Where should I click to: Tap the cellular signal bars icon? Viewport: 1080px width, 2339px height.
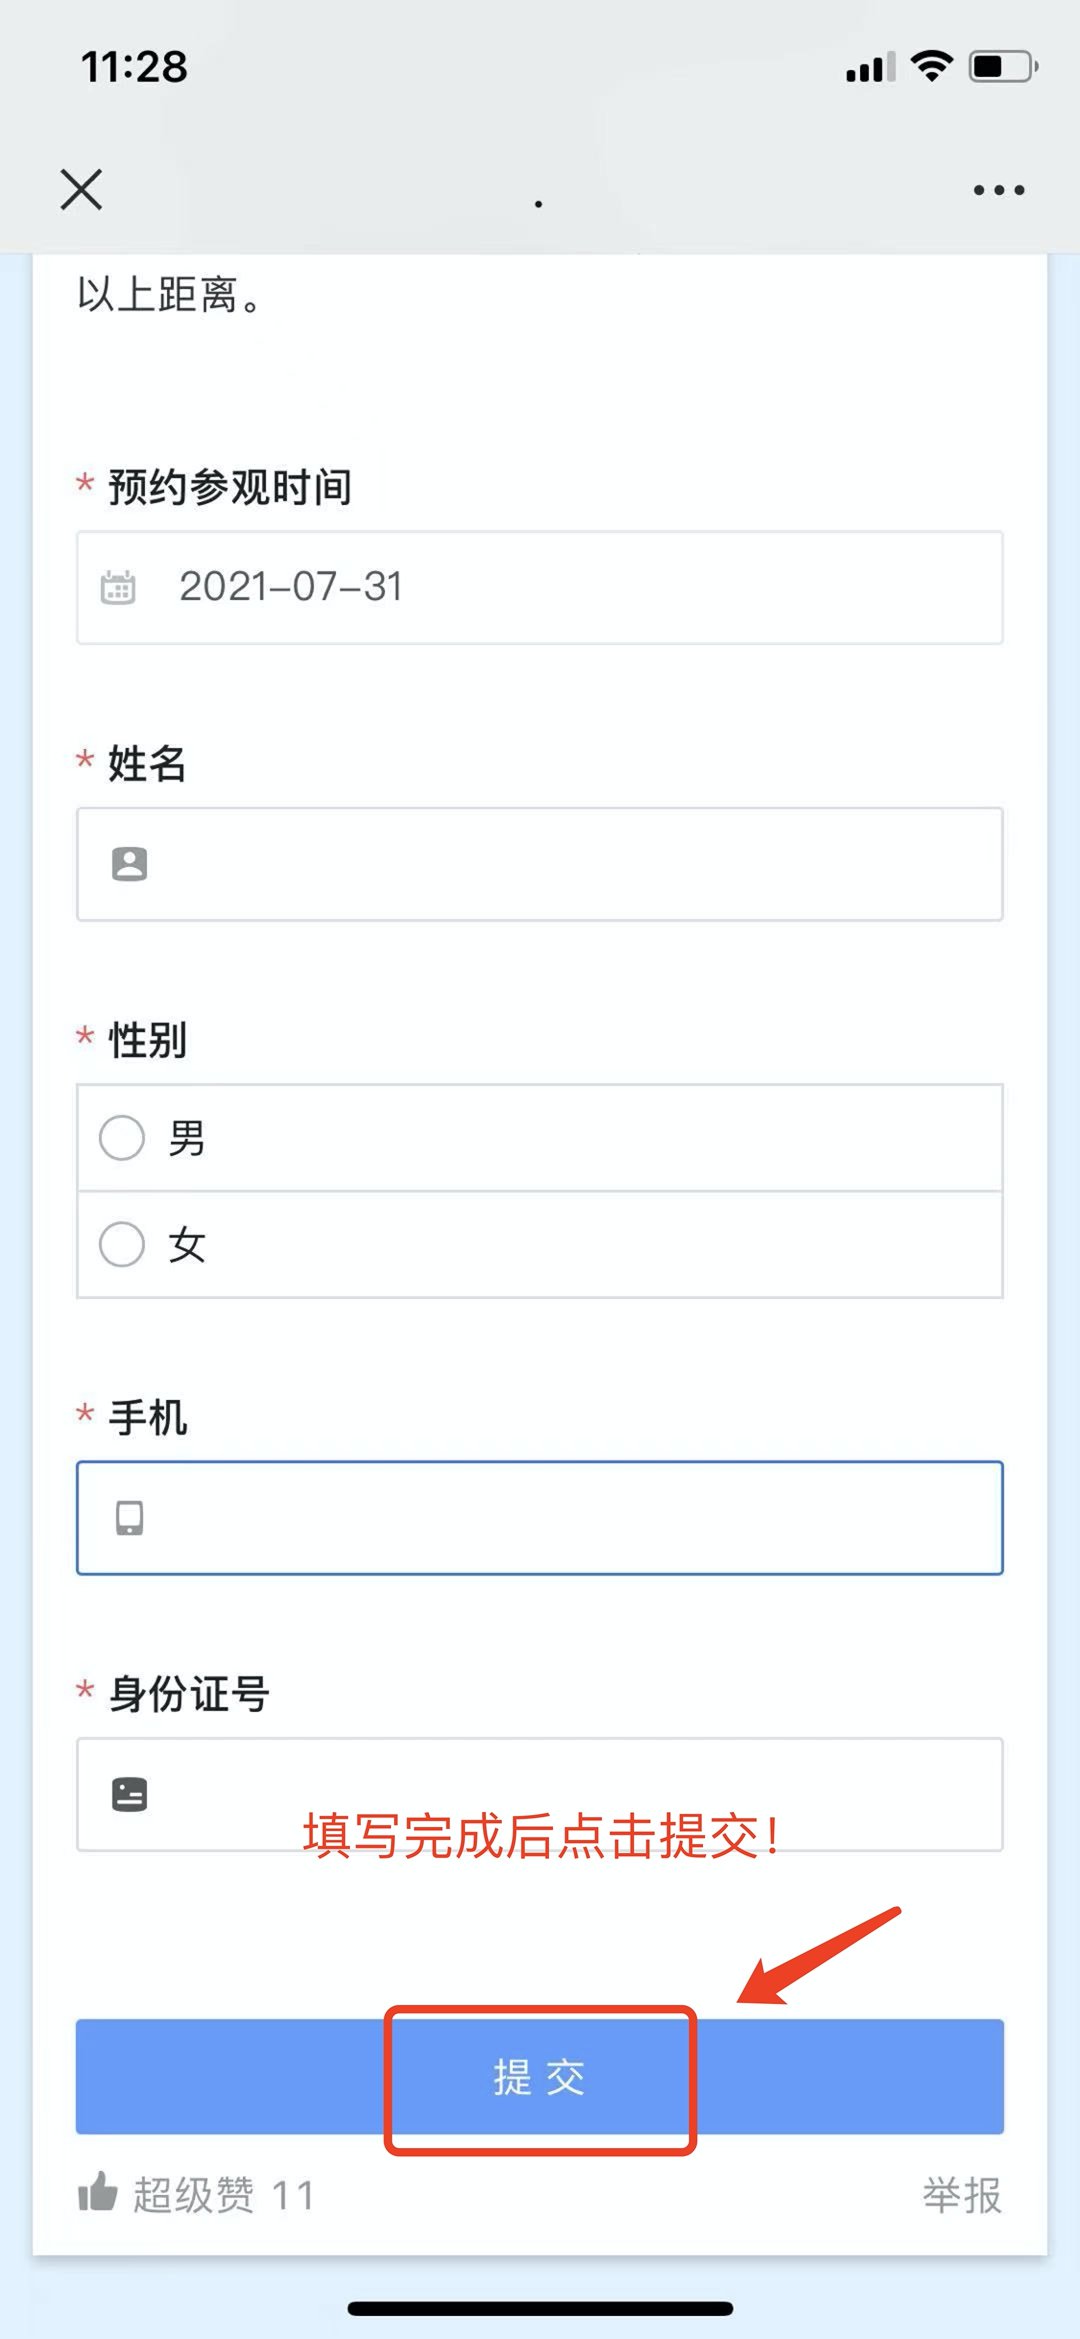870,68
